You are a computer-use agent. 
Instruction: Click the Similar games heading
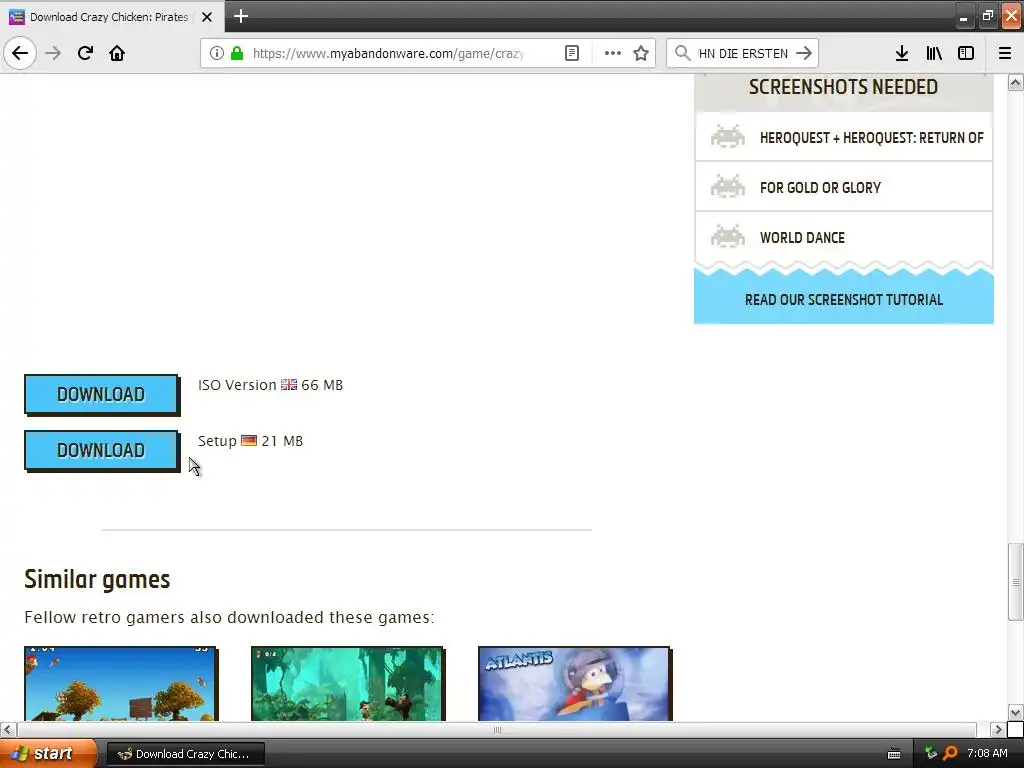[97, 579]
